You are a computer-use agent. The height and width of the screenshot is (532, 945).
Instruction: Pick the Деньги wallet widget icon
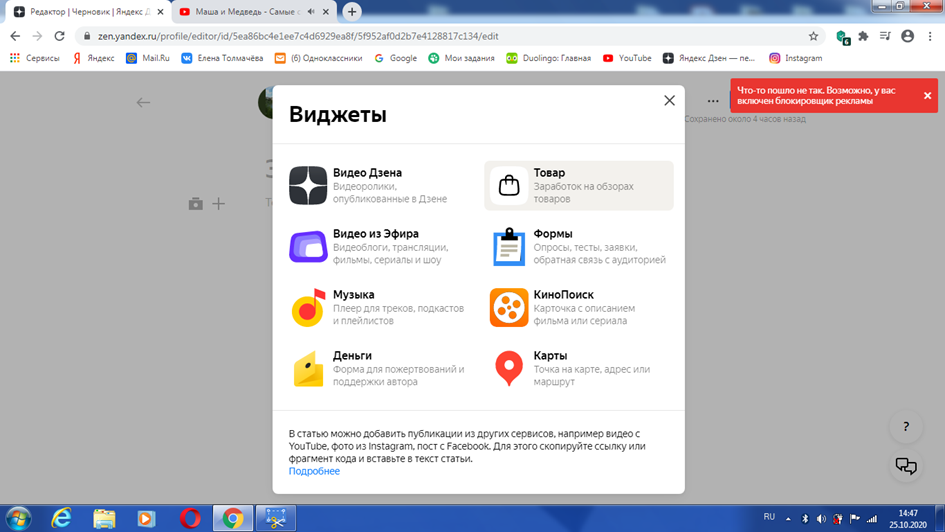pos(308,368)
